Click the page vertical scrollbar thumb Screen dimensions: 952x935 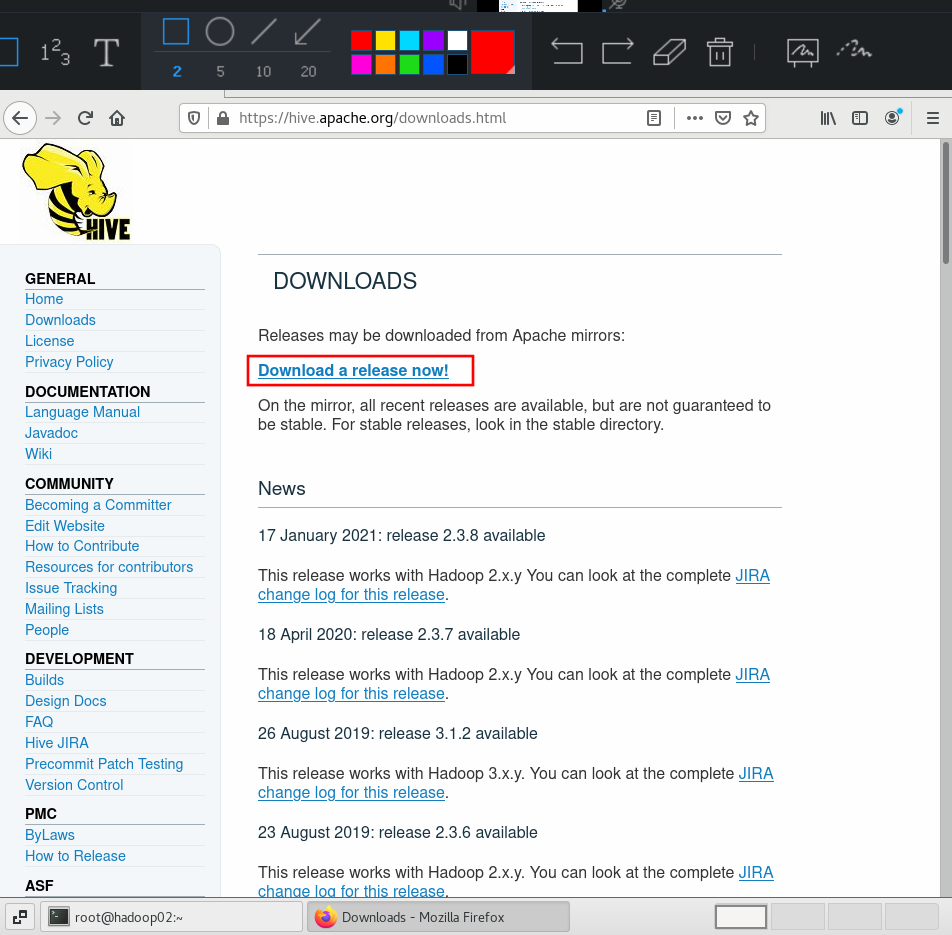[945, 202]
